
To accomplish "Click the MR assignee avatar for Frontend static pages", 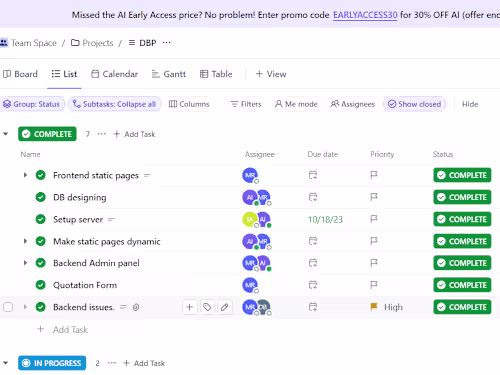I will pyautogui.click(x=250, y=175).
